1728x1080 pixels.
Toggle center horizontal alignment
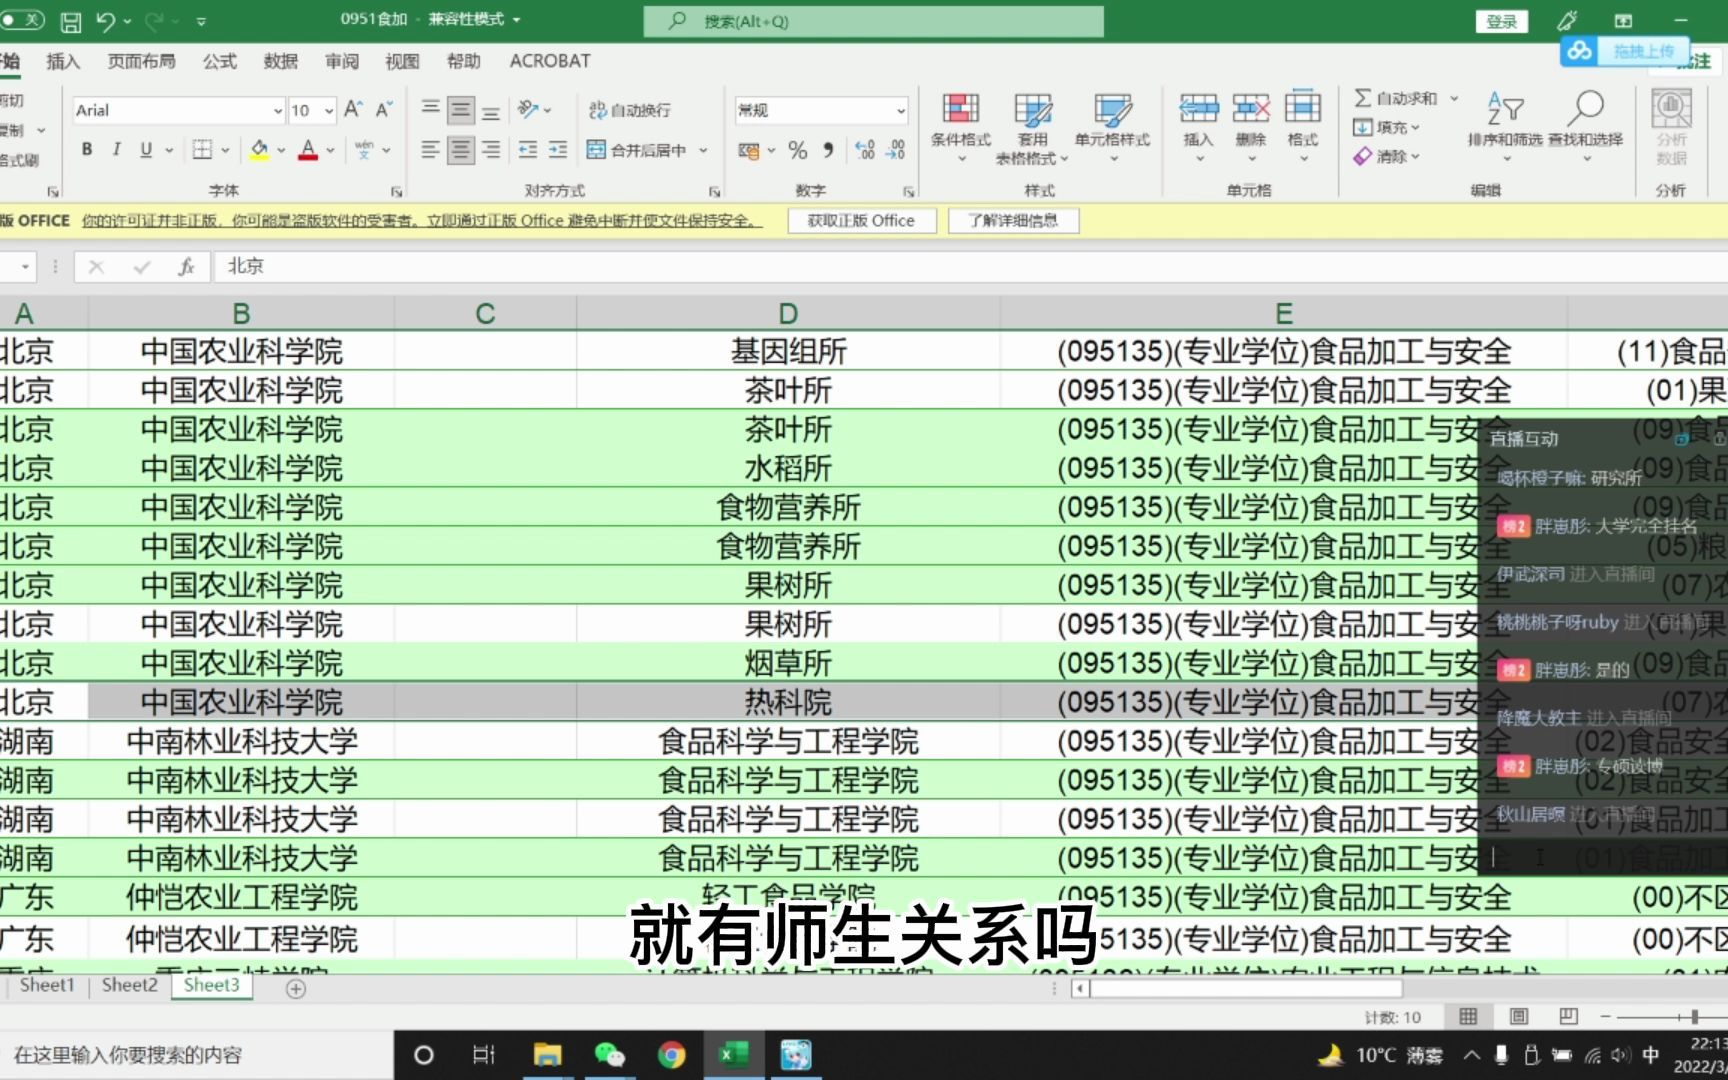(461, 150)
